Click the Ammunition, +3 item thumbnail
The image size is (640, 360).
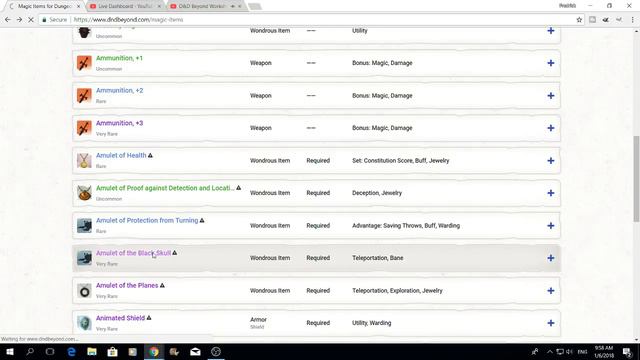(84, 128)
